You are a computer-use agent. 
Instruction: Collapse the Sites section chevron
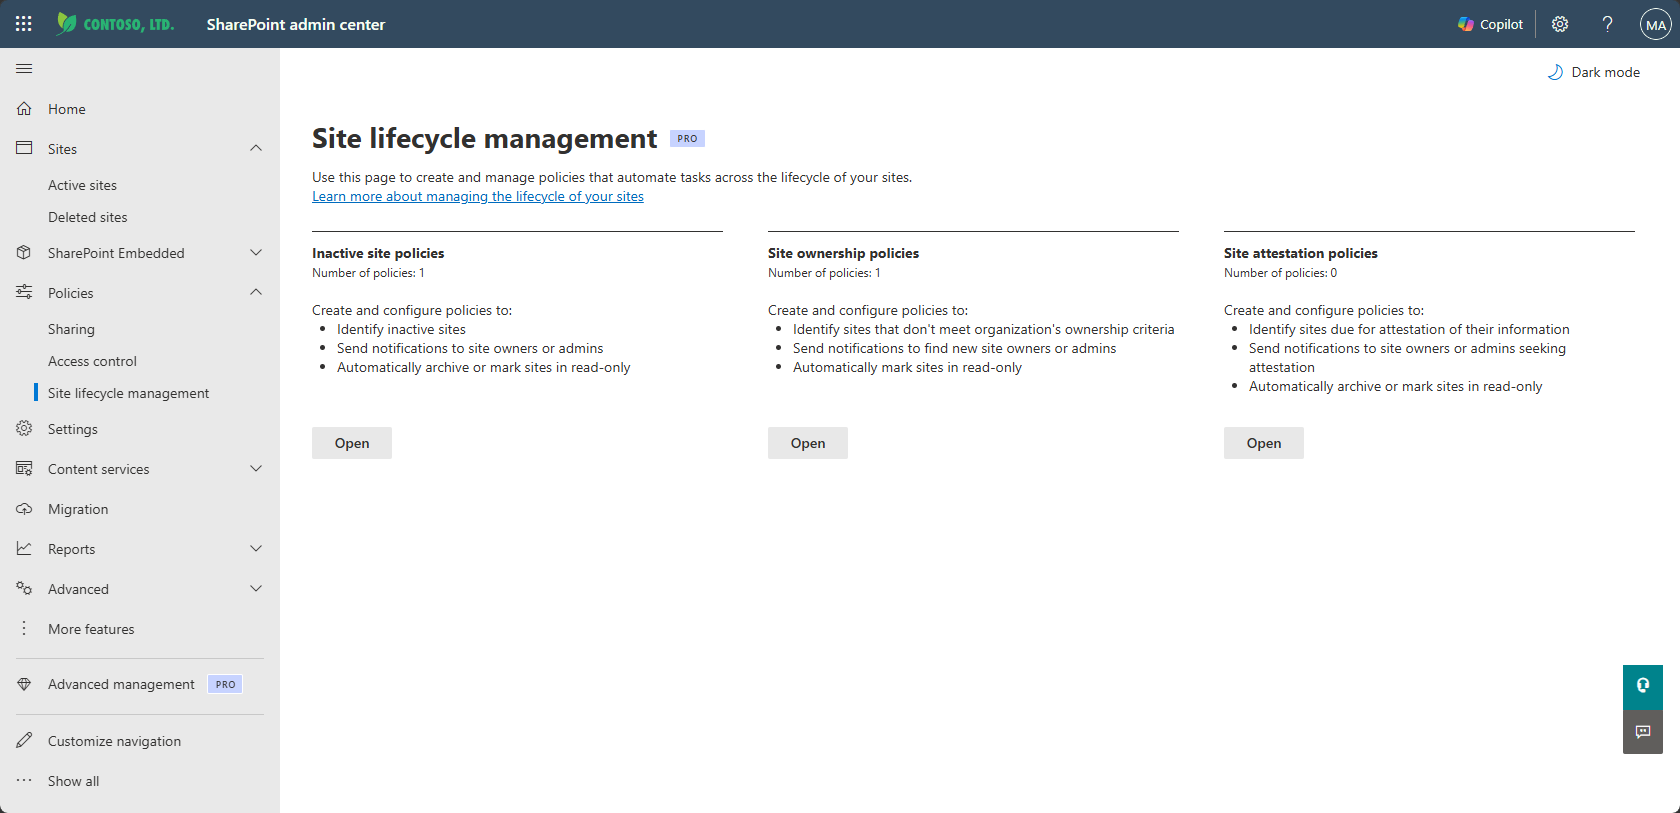[x=256, y=148]
